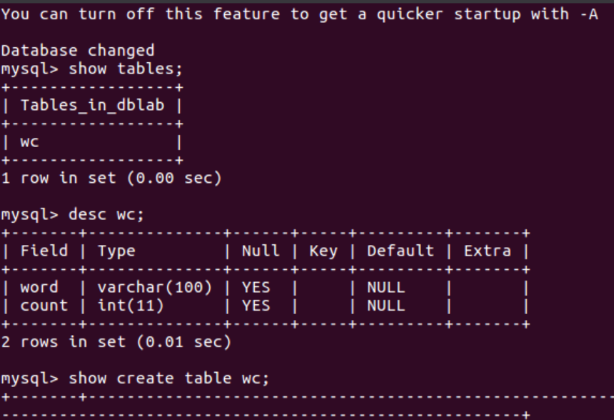
Task: Click YES in the word row
Action: point(256,288)
